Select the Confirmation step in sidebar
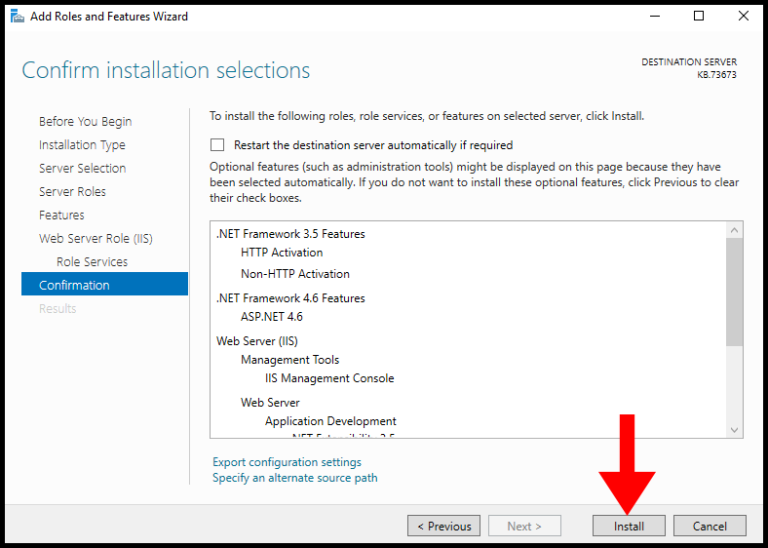This screenshot has width=768, height=548. (74, 285)
